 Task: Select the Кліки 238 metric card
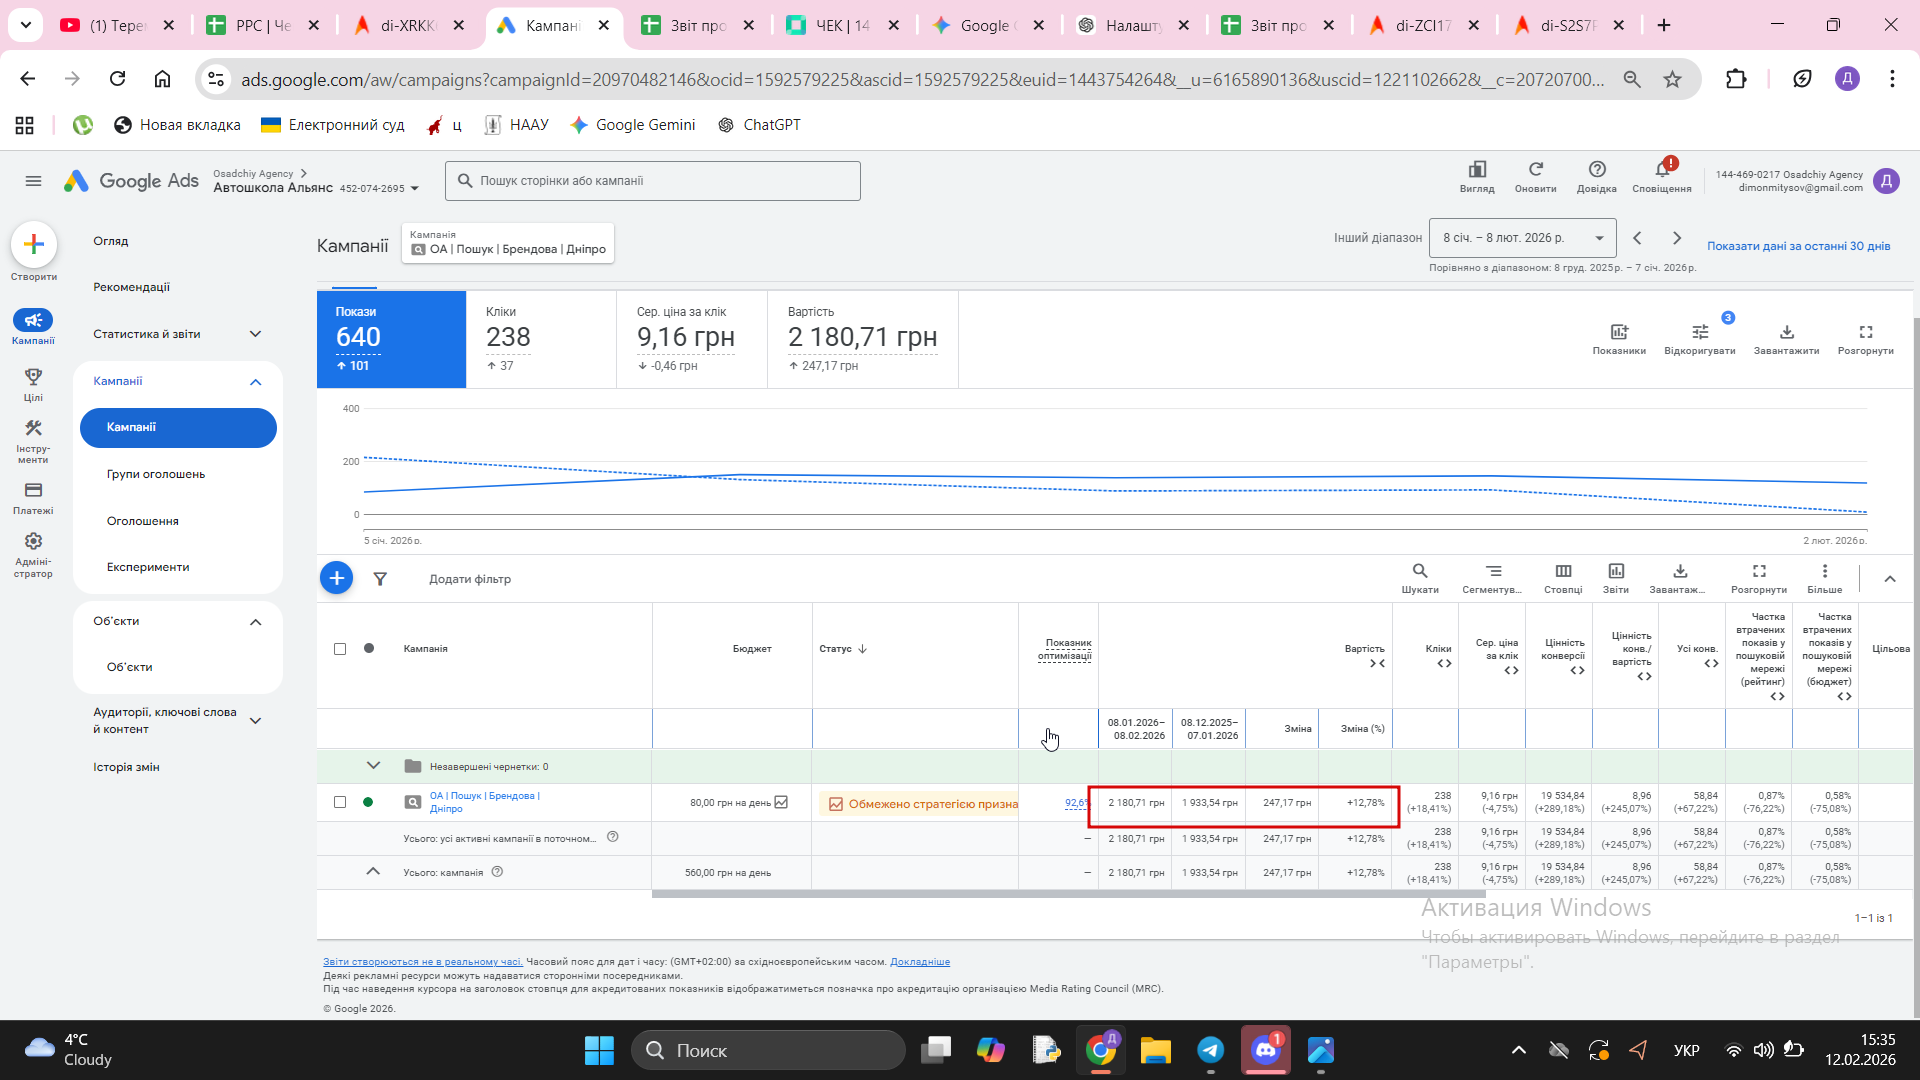pyautogui.click(x=540, y=338)
